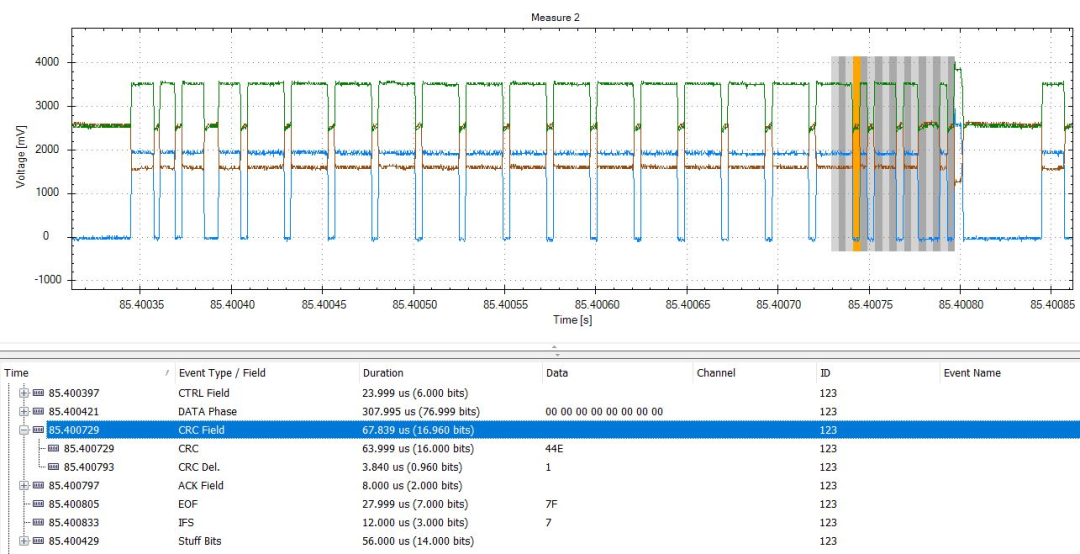The image size is (1080, 554).
Task: Click duration 3.840 us (0.960 bits)
Action: point(413,467)
